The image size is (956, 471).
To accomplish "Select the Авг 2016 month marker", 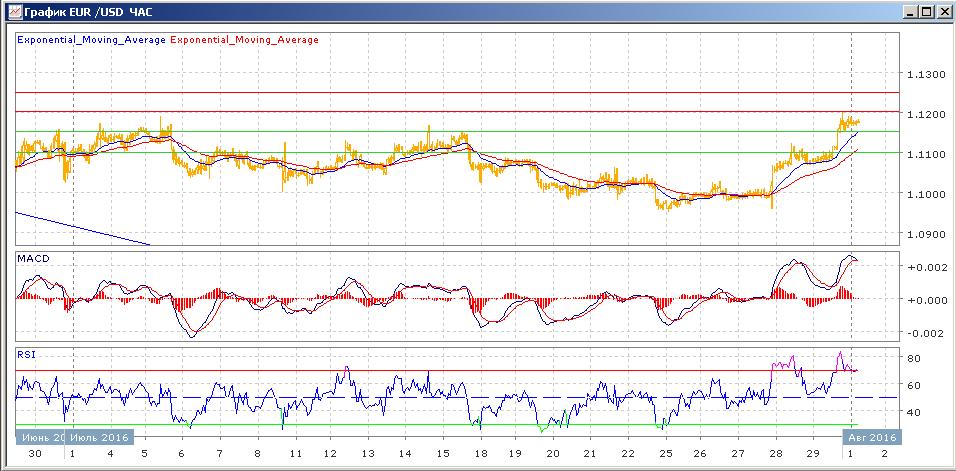I will [870, 437].
